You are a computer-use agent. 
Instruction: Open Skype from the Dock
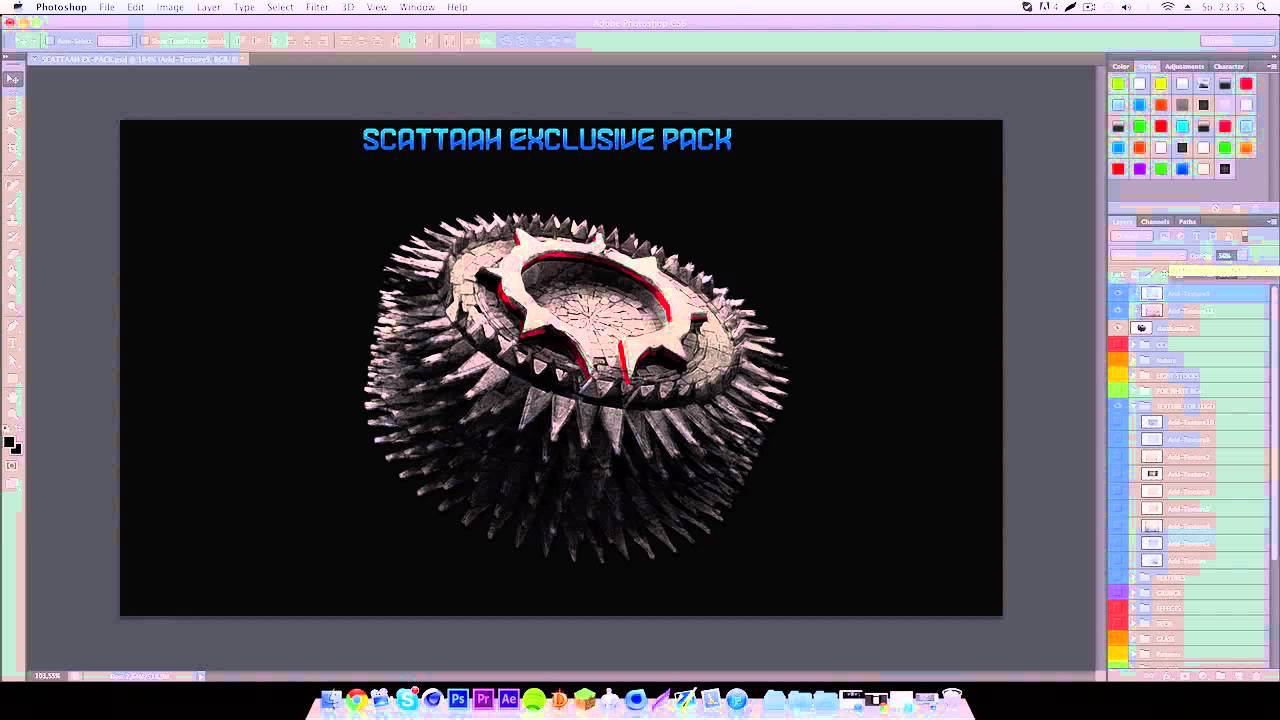pos(407,699)
